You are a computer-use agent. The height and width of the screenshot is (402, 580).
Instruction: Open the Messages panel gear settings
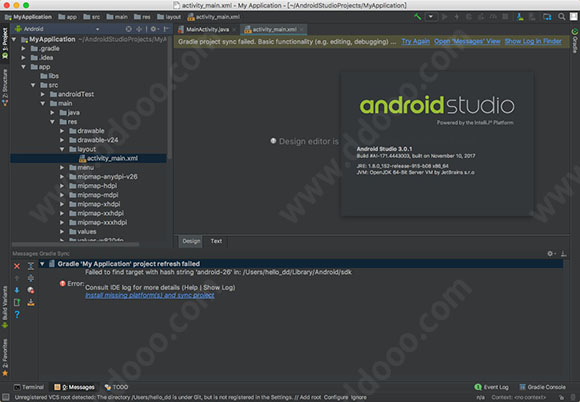click(x=551, y=254)
